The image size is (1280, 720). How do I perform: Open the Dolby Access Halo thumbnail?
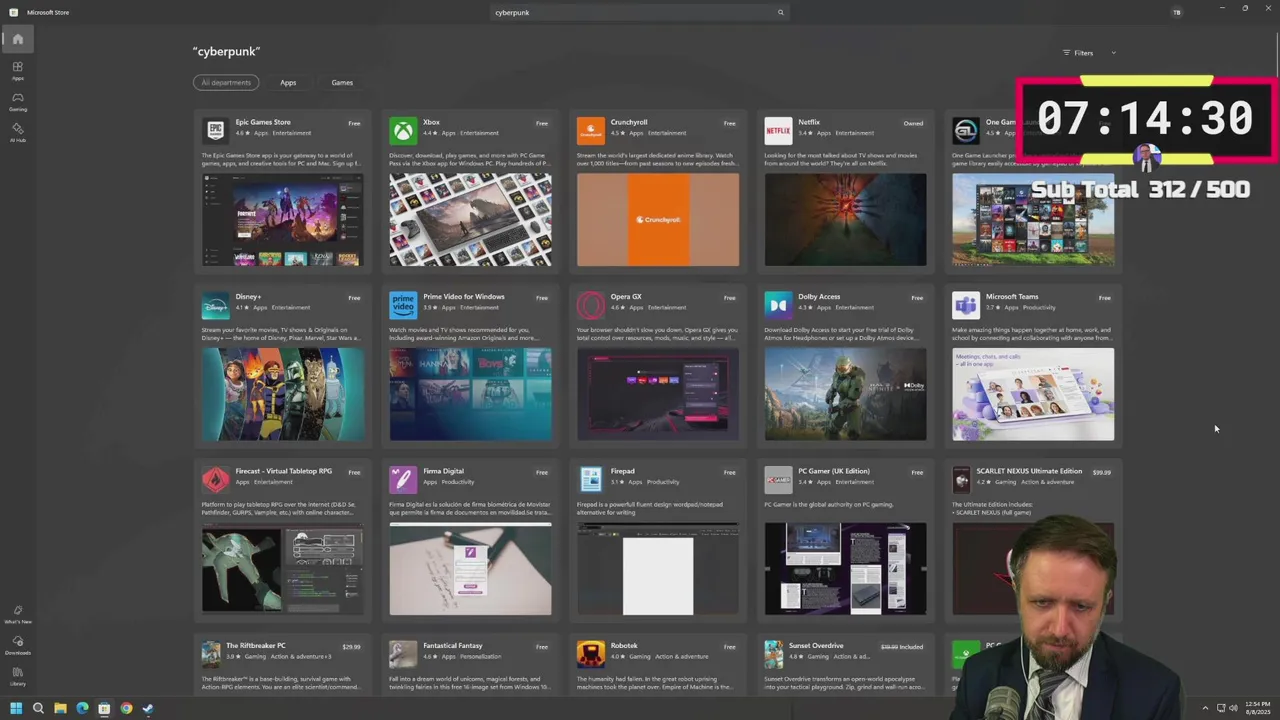[x=845, y=394]
